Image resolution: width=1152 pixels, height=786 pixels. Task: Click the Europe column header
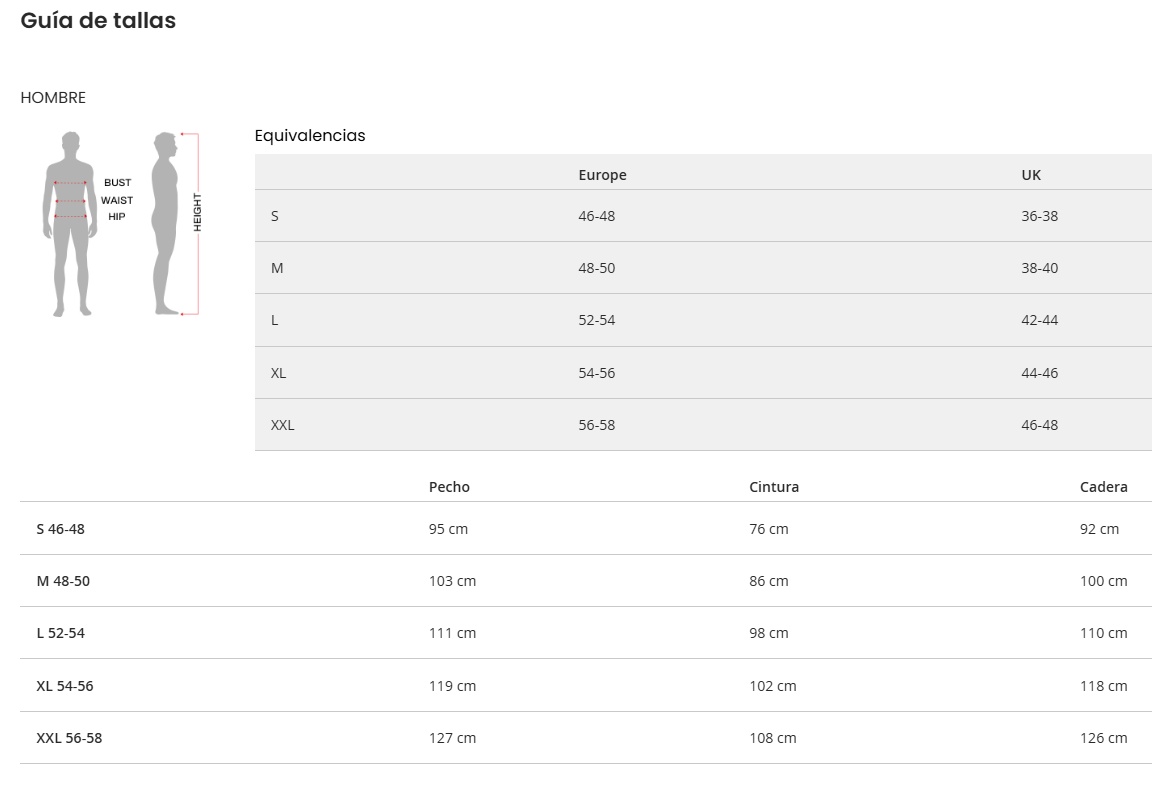click(602, 175)
